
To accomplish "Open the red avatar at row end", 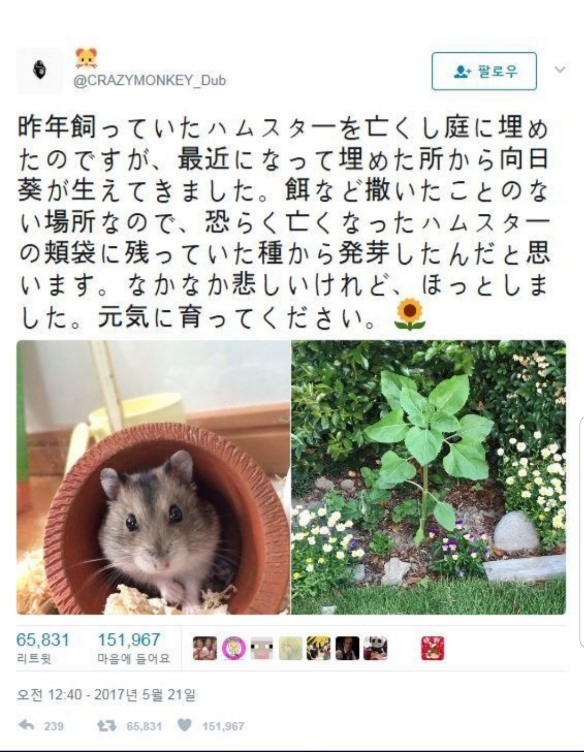I will pos(433,648).
